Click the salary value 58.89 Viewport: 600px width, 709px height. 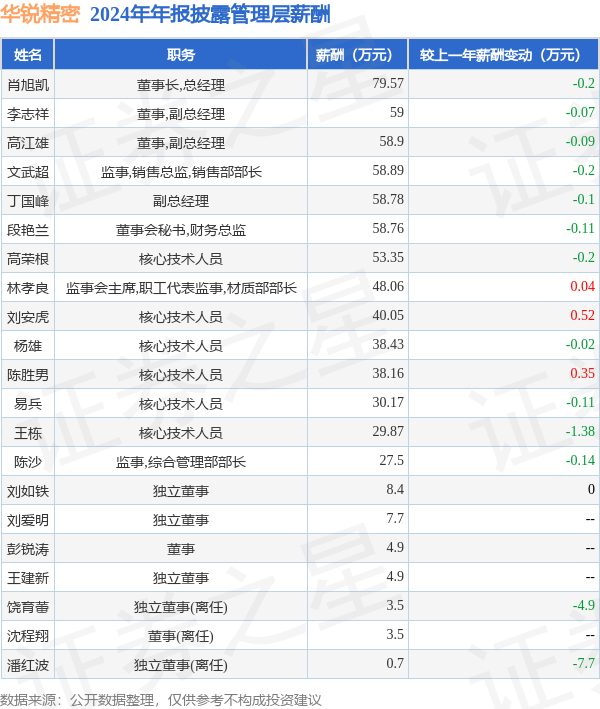[388, 170]
